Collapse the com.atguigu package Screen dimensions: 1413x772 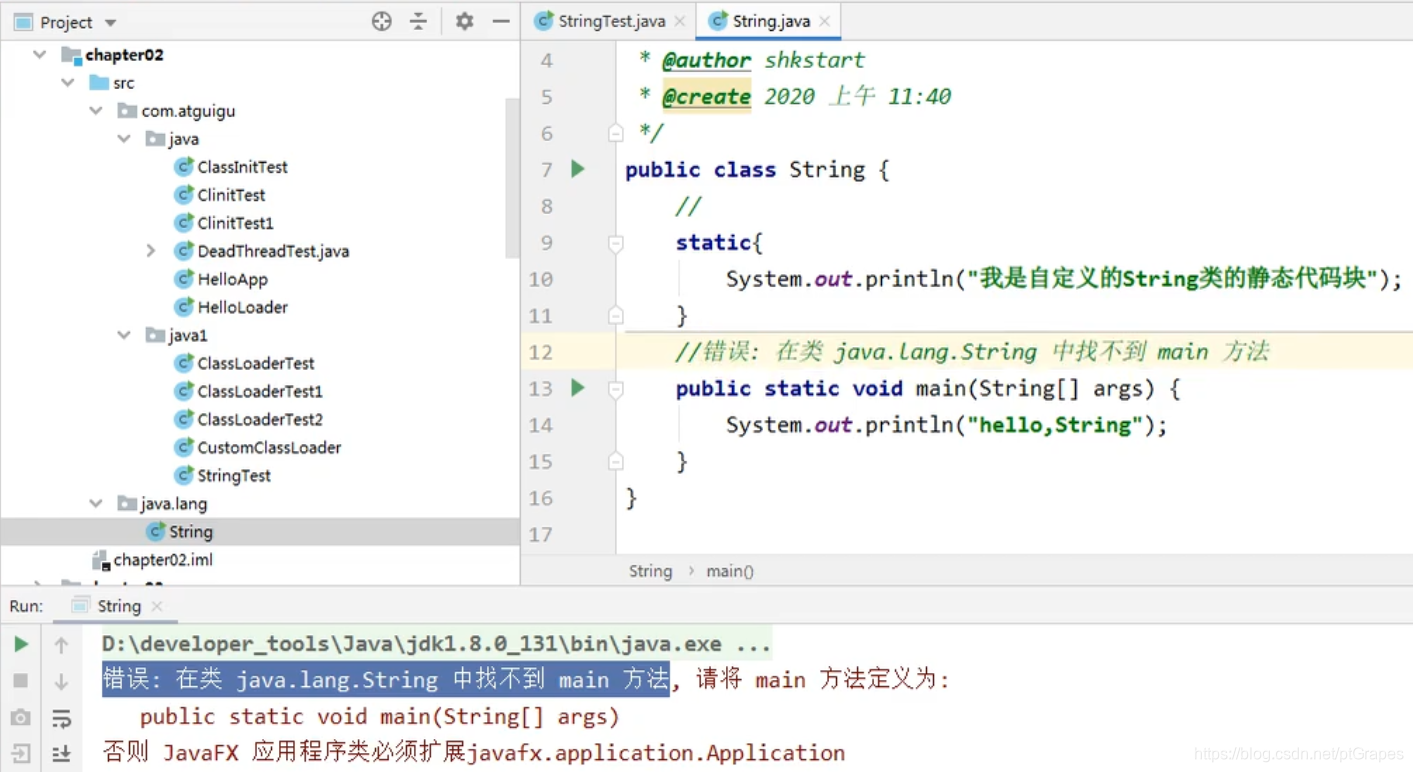click(x=95, y=111)
